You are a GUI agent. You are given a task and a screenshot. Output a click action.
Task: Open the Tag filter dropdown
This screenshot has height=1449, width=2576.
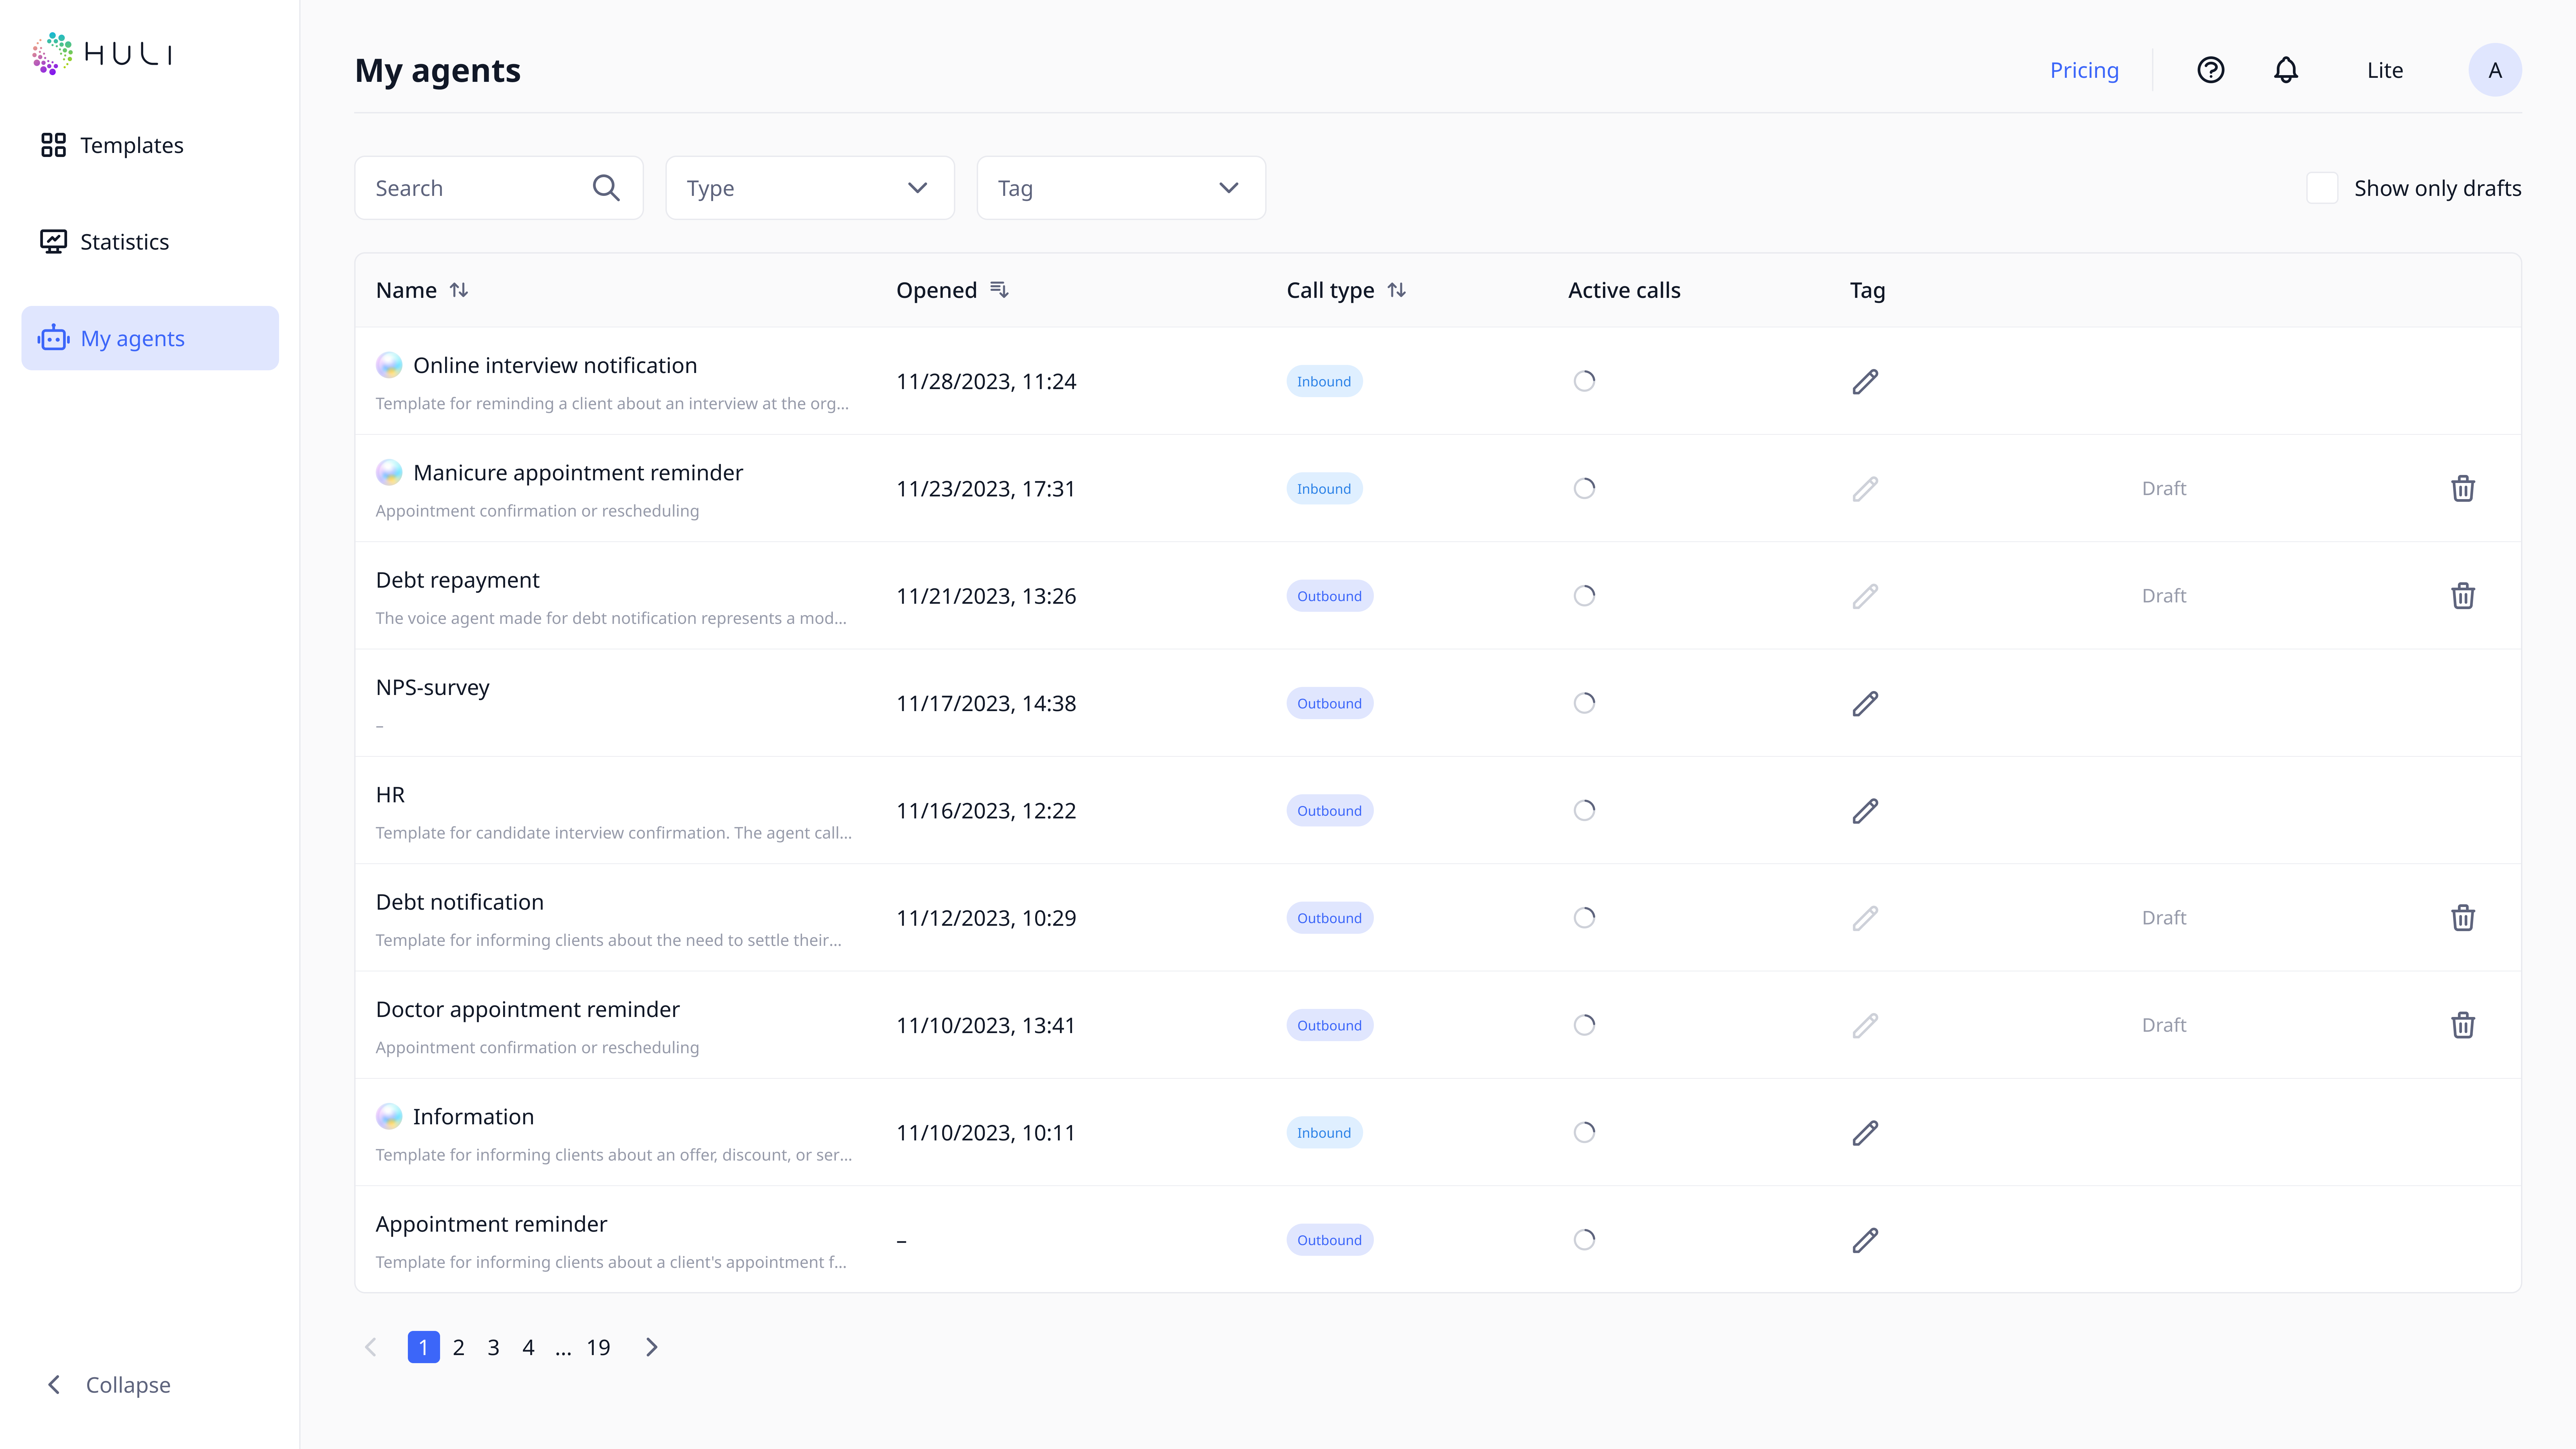[x=1120, y=188]
